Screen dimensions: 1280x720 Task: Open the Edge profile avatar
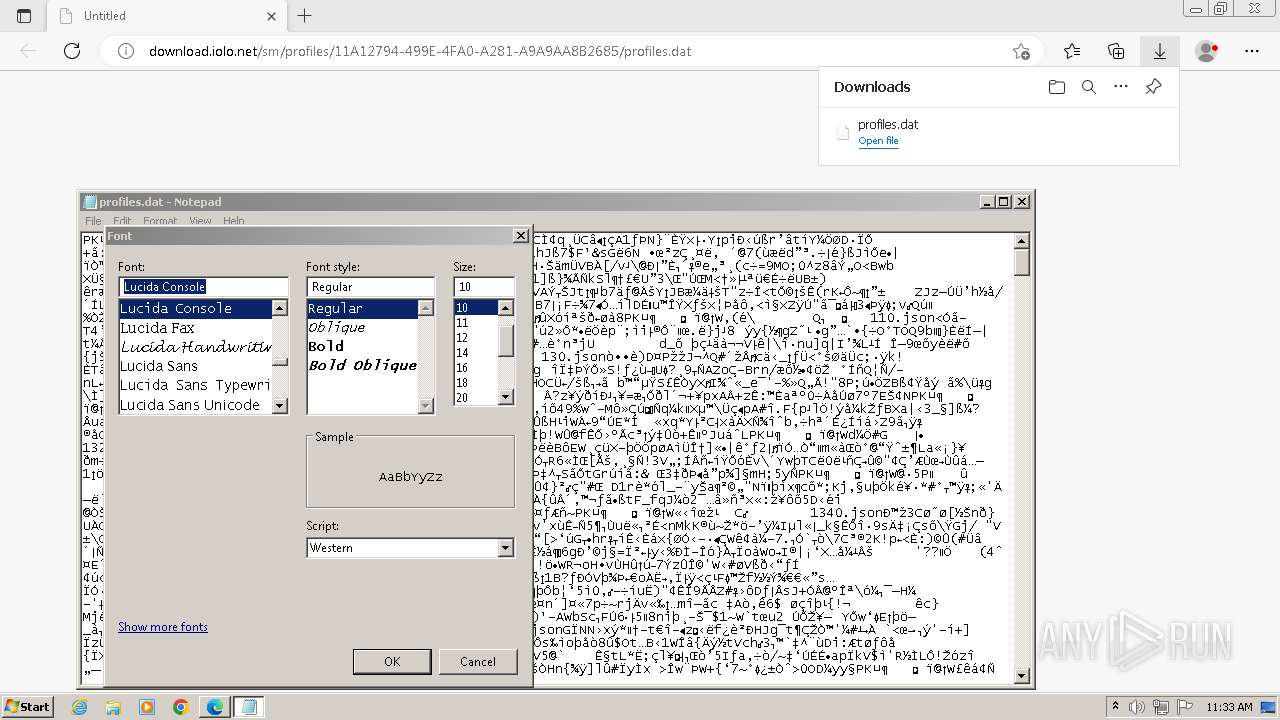coord(1207,51)
